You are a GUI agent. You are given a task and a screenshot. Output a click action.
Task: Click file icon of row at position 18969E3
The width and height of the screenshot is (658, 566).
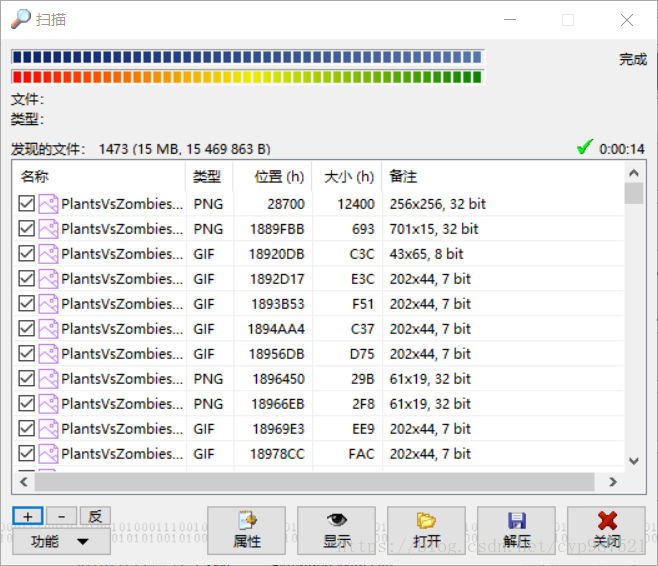click(48, 429)
